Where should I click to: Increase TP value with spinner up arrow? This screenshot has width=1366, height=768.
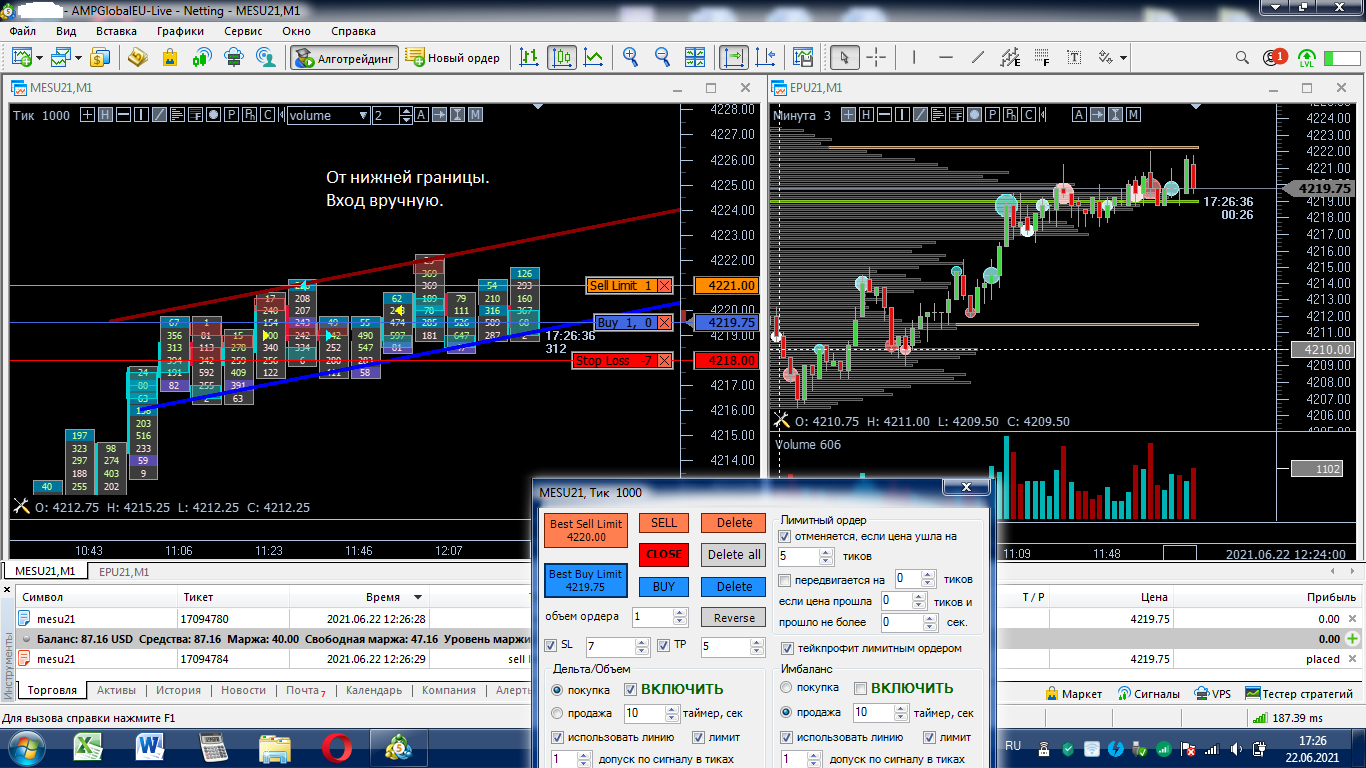757,642
